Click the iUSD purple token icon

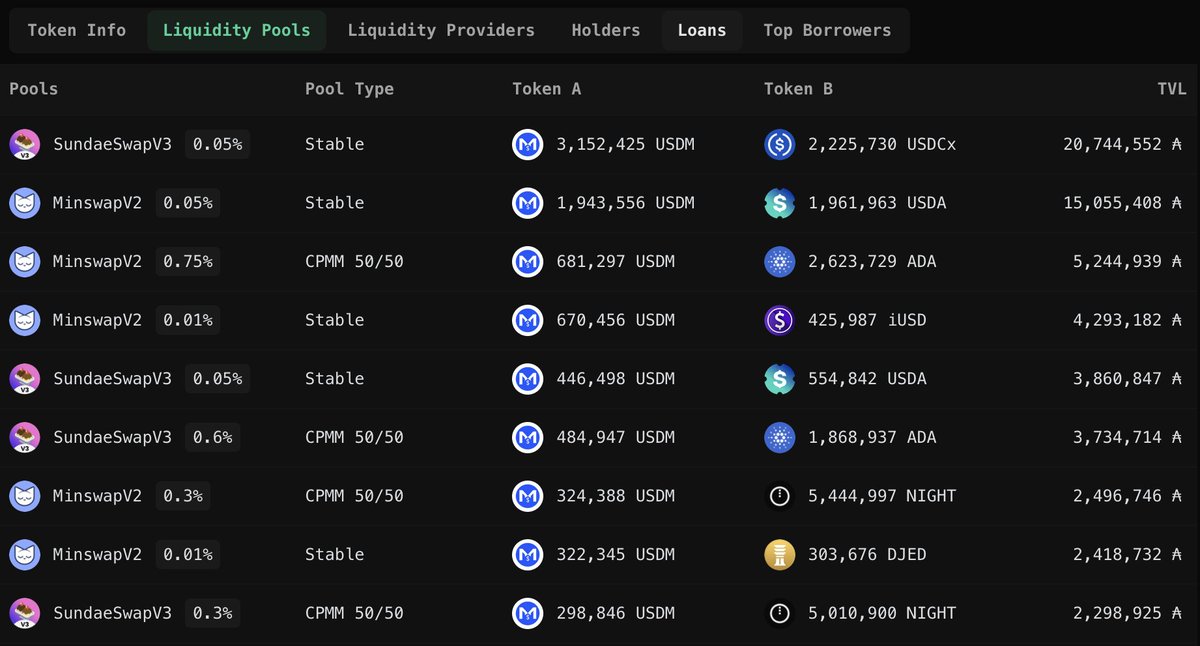coord(779,320)
